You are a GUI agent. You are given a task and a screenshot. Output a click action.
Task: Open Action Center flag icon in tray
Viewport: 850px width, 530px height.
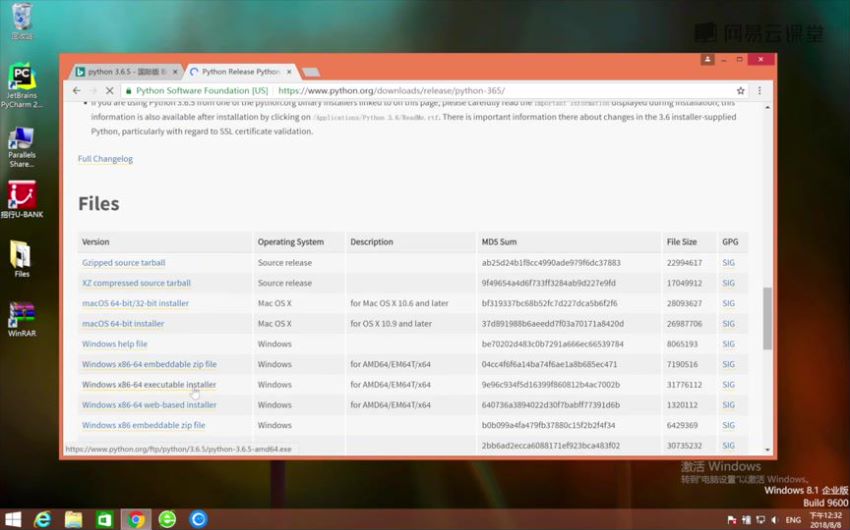(732, 520)
